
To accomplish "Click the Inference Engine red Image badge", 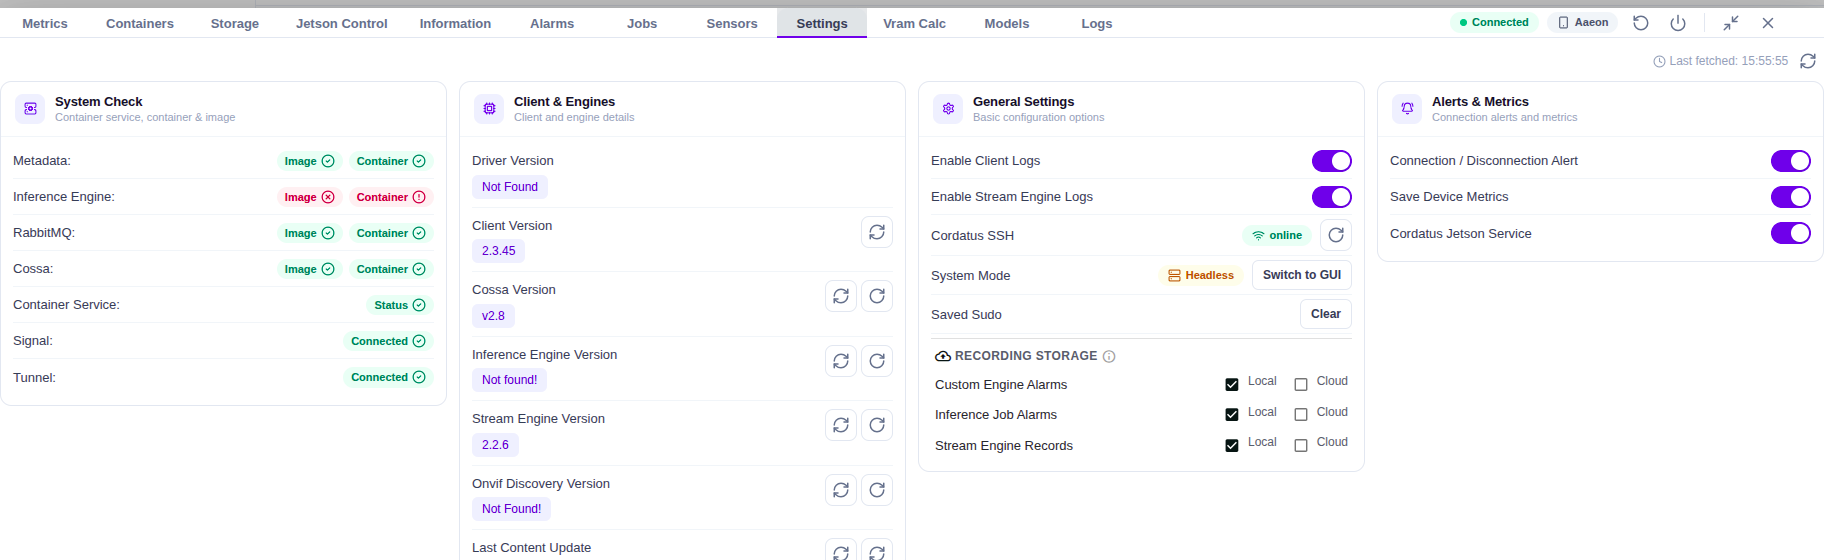I will tap(309, 197).
